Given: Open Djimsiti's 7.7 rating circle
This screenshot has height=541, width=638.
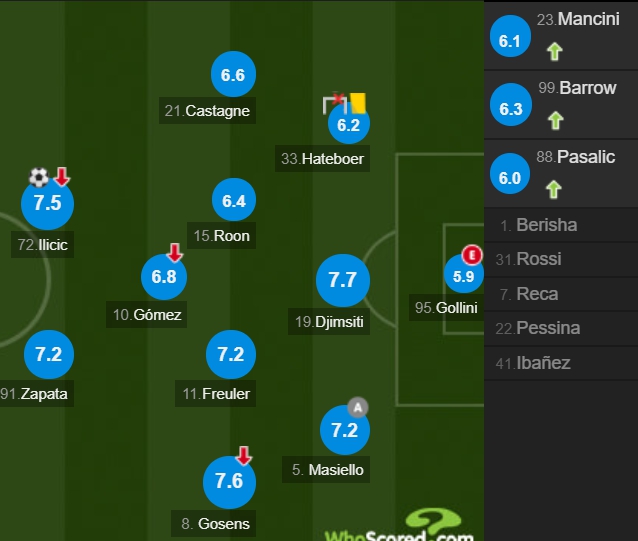Looking at the screenshot, I should (x=343, y=280).
